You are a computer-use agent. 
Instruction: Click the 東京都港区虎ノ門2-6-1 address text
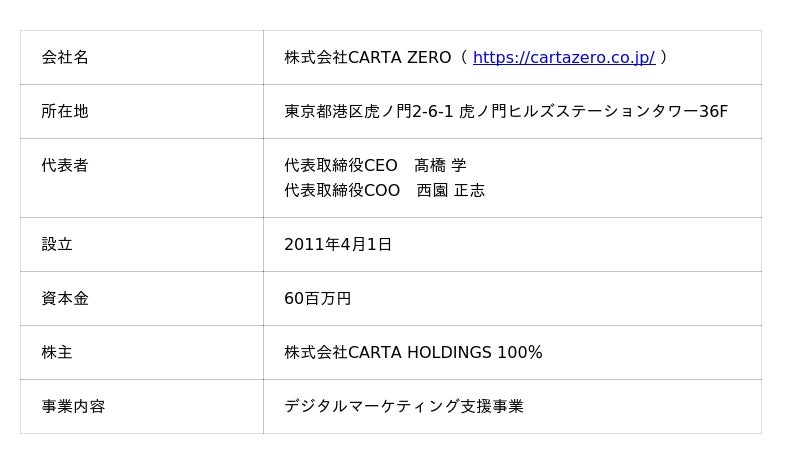369,112
